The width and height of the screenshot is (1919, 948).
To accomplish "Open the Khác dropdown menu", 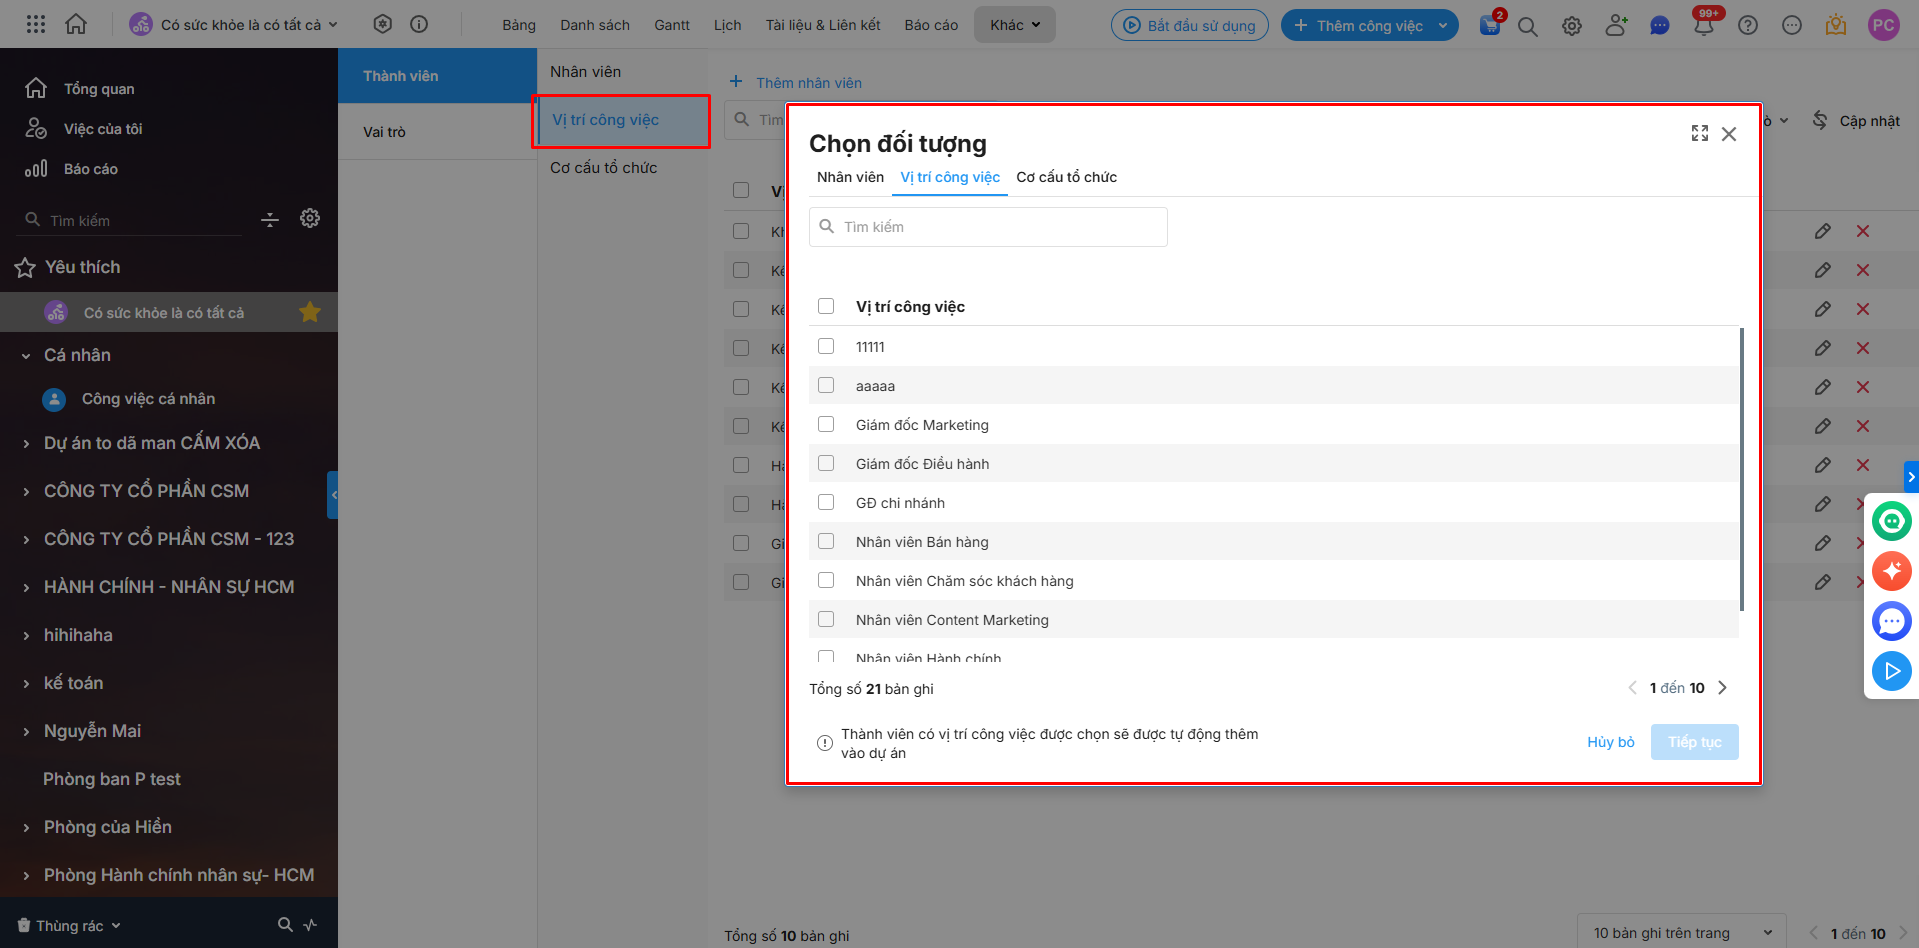I will pyautogui.click(x=1014, y=25).
